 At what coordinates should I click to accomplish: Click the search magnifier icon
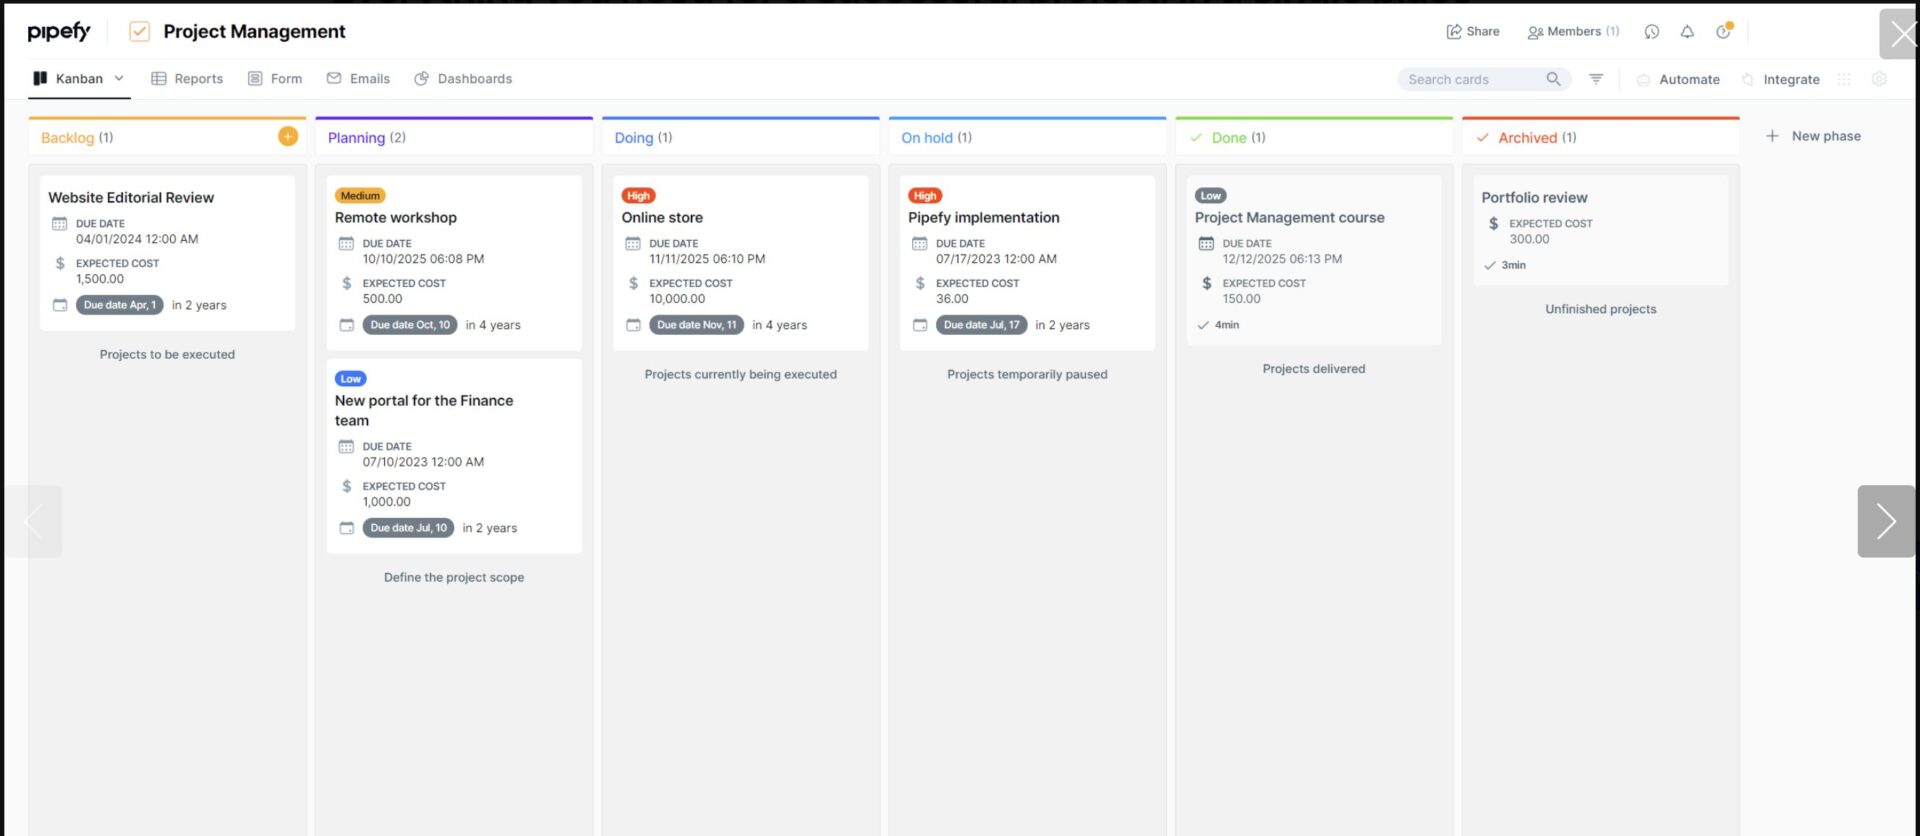point(1553,79)
